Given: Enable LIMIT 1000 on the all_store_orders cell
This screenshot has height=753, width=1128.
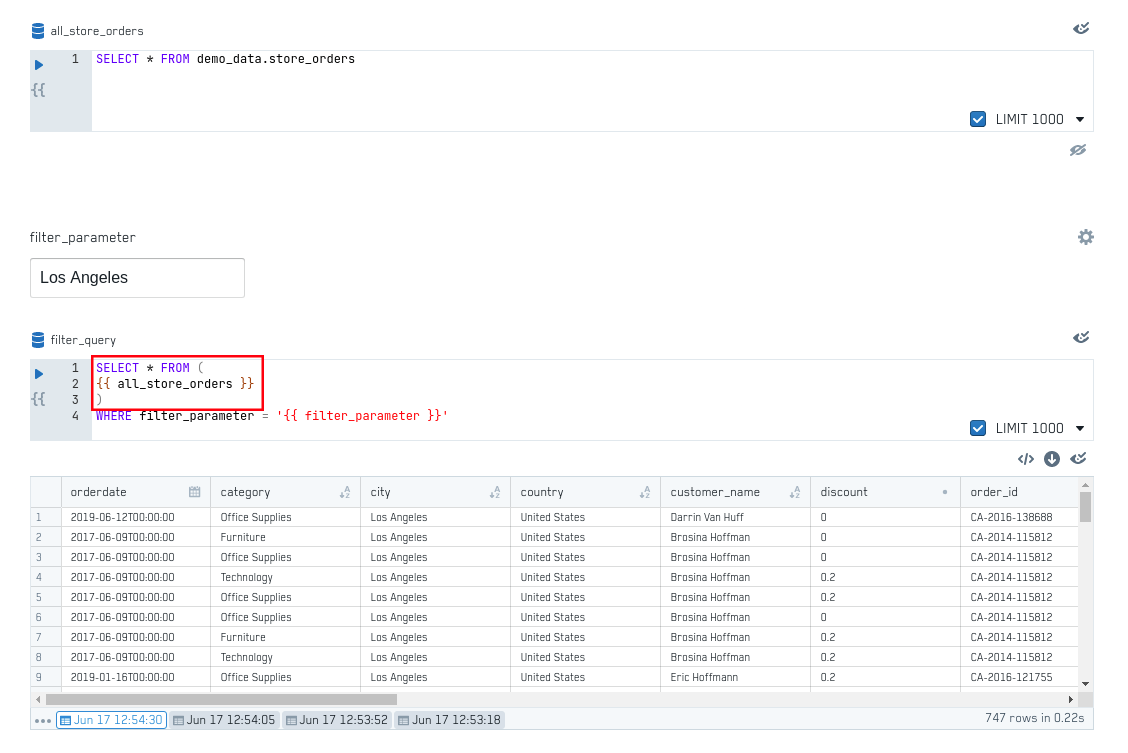Looking at the screenshot, I should (977, 118).
